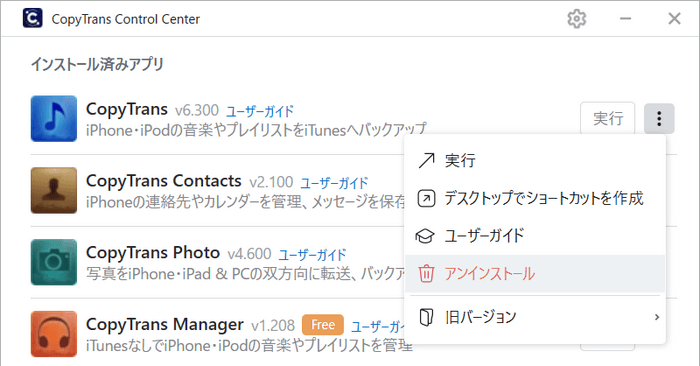Open ユーザーガイド link for CopyTrans Photo
This screenshot has width=700, height=366.
click(312, 254)
